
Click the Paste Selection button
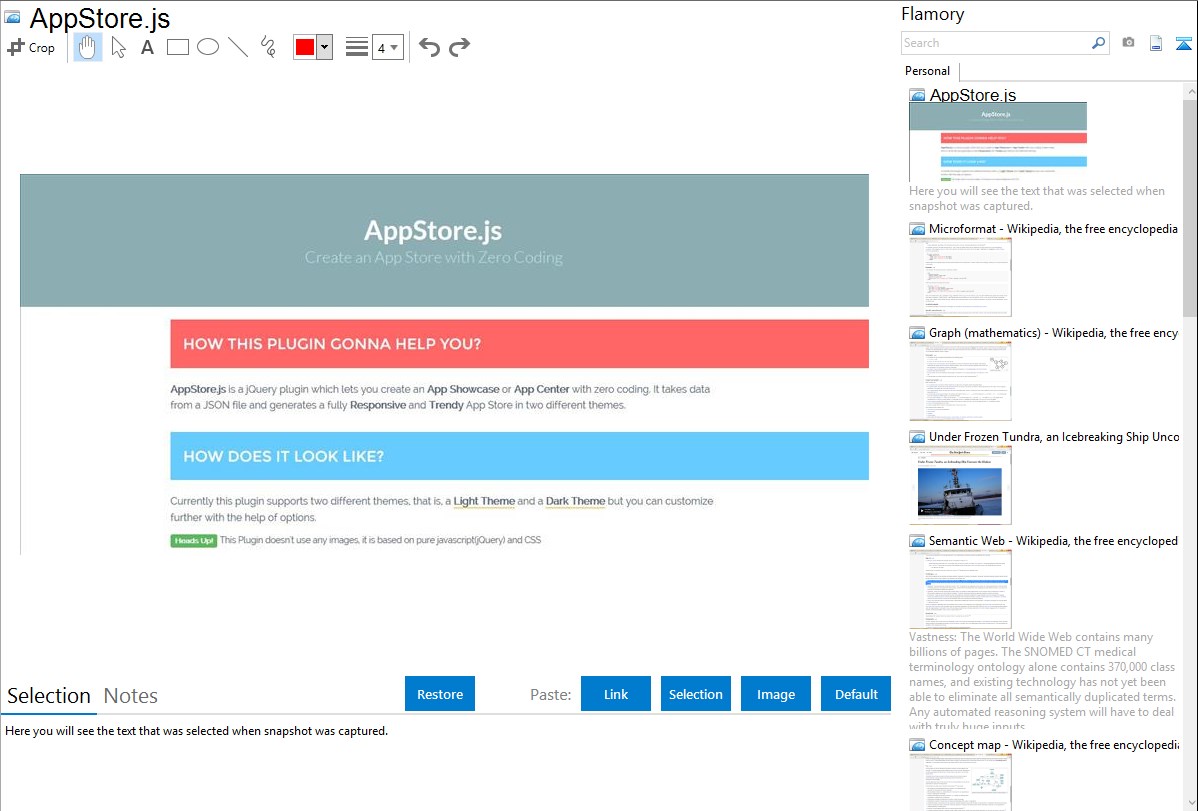click(695, 694)
